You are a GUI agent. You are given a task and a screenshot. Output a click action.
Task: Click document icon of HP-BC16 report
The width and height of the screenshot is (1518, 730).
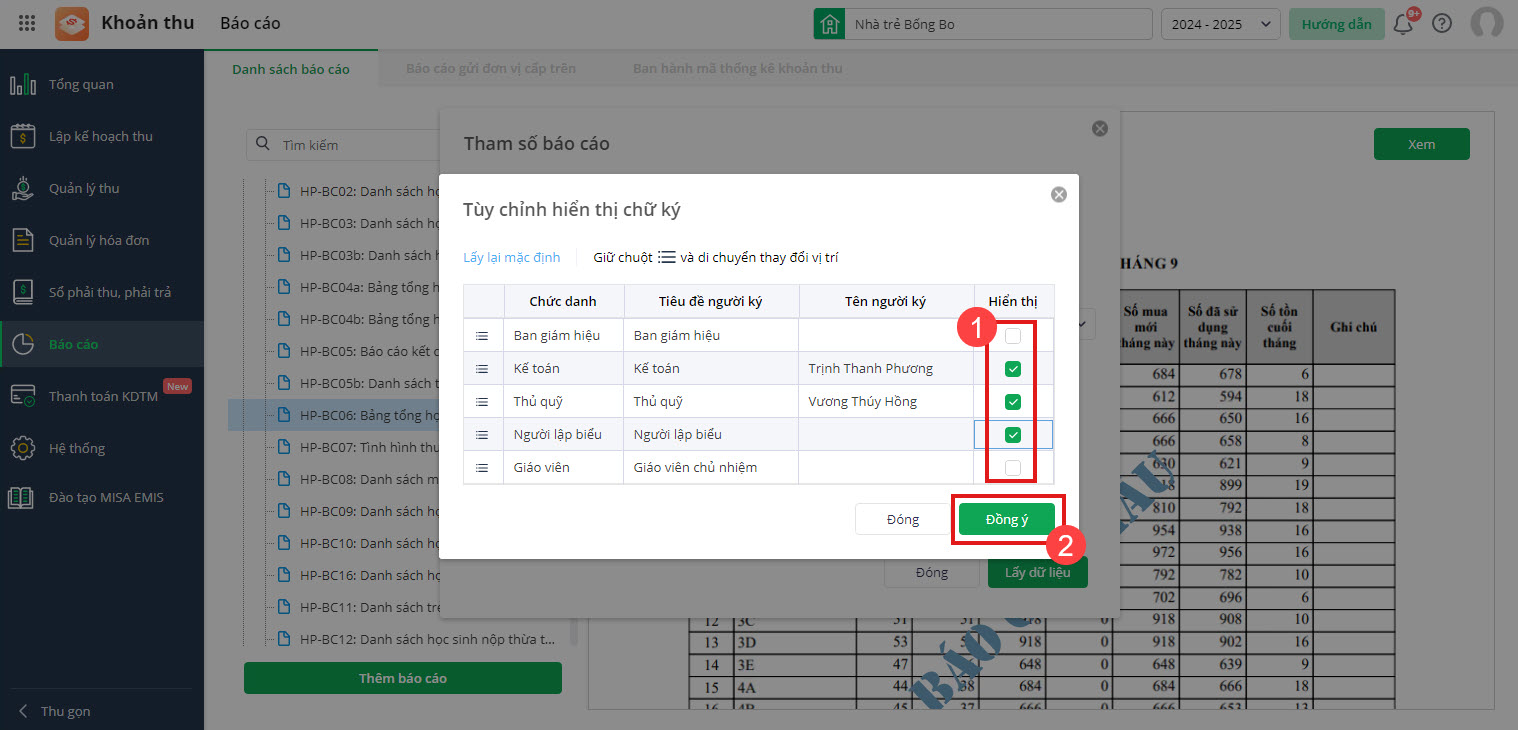click(x=283, y=575)
